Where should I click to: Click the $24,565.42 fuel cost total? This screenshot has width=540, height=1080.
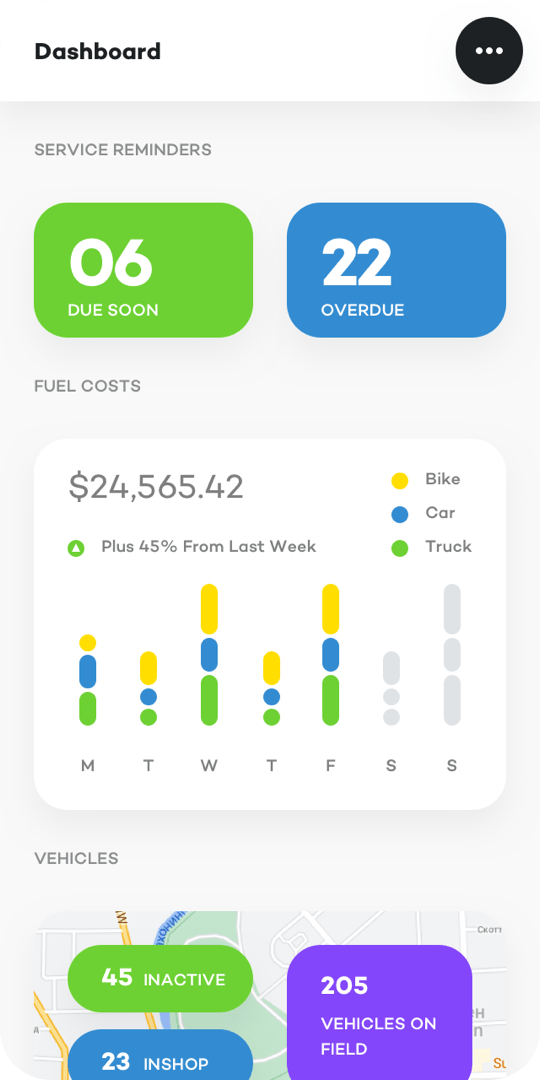(x=156, y=488)
